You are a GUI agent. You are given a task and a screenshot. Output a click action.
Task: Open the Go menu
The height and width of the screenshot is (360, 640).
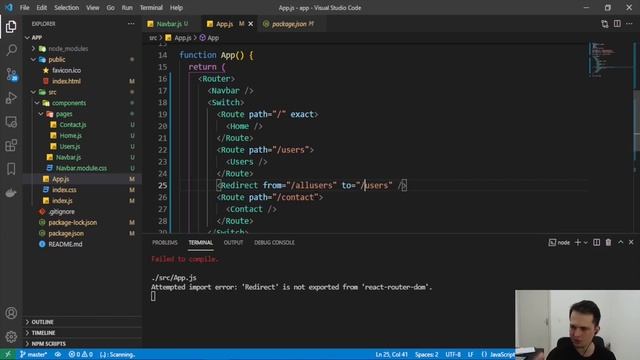[111, 8]
